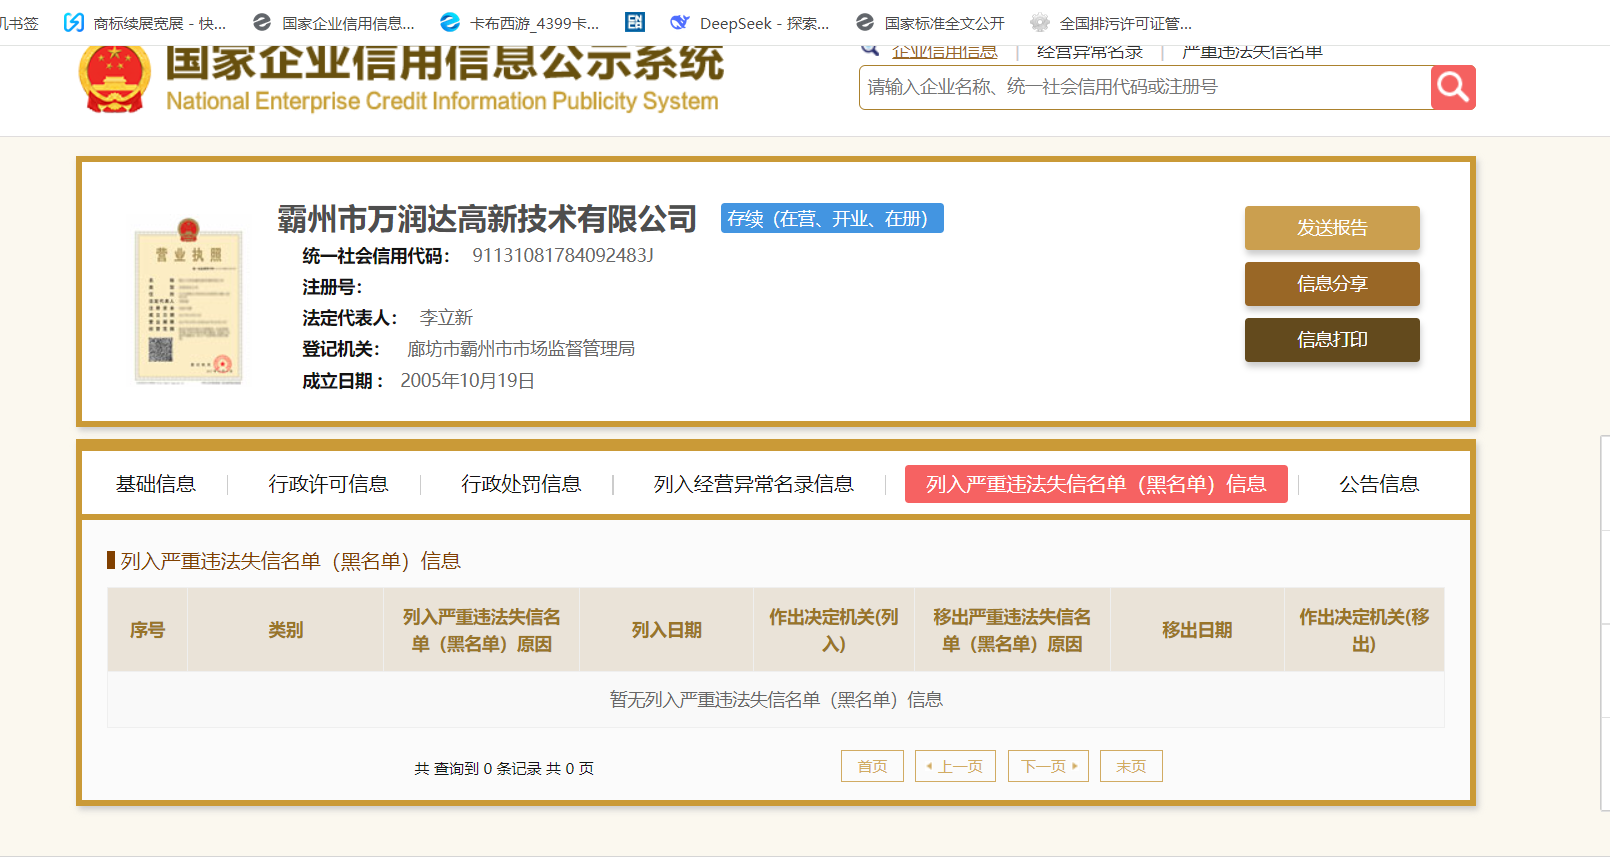The width and height of the screenshot is (1610, 866).
Task: Click the 企业信用信息 search category link
Action: pyautogui.click(x=944, y=52)
